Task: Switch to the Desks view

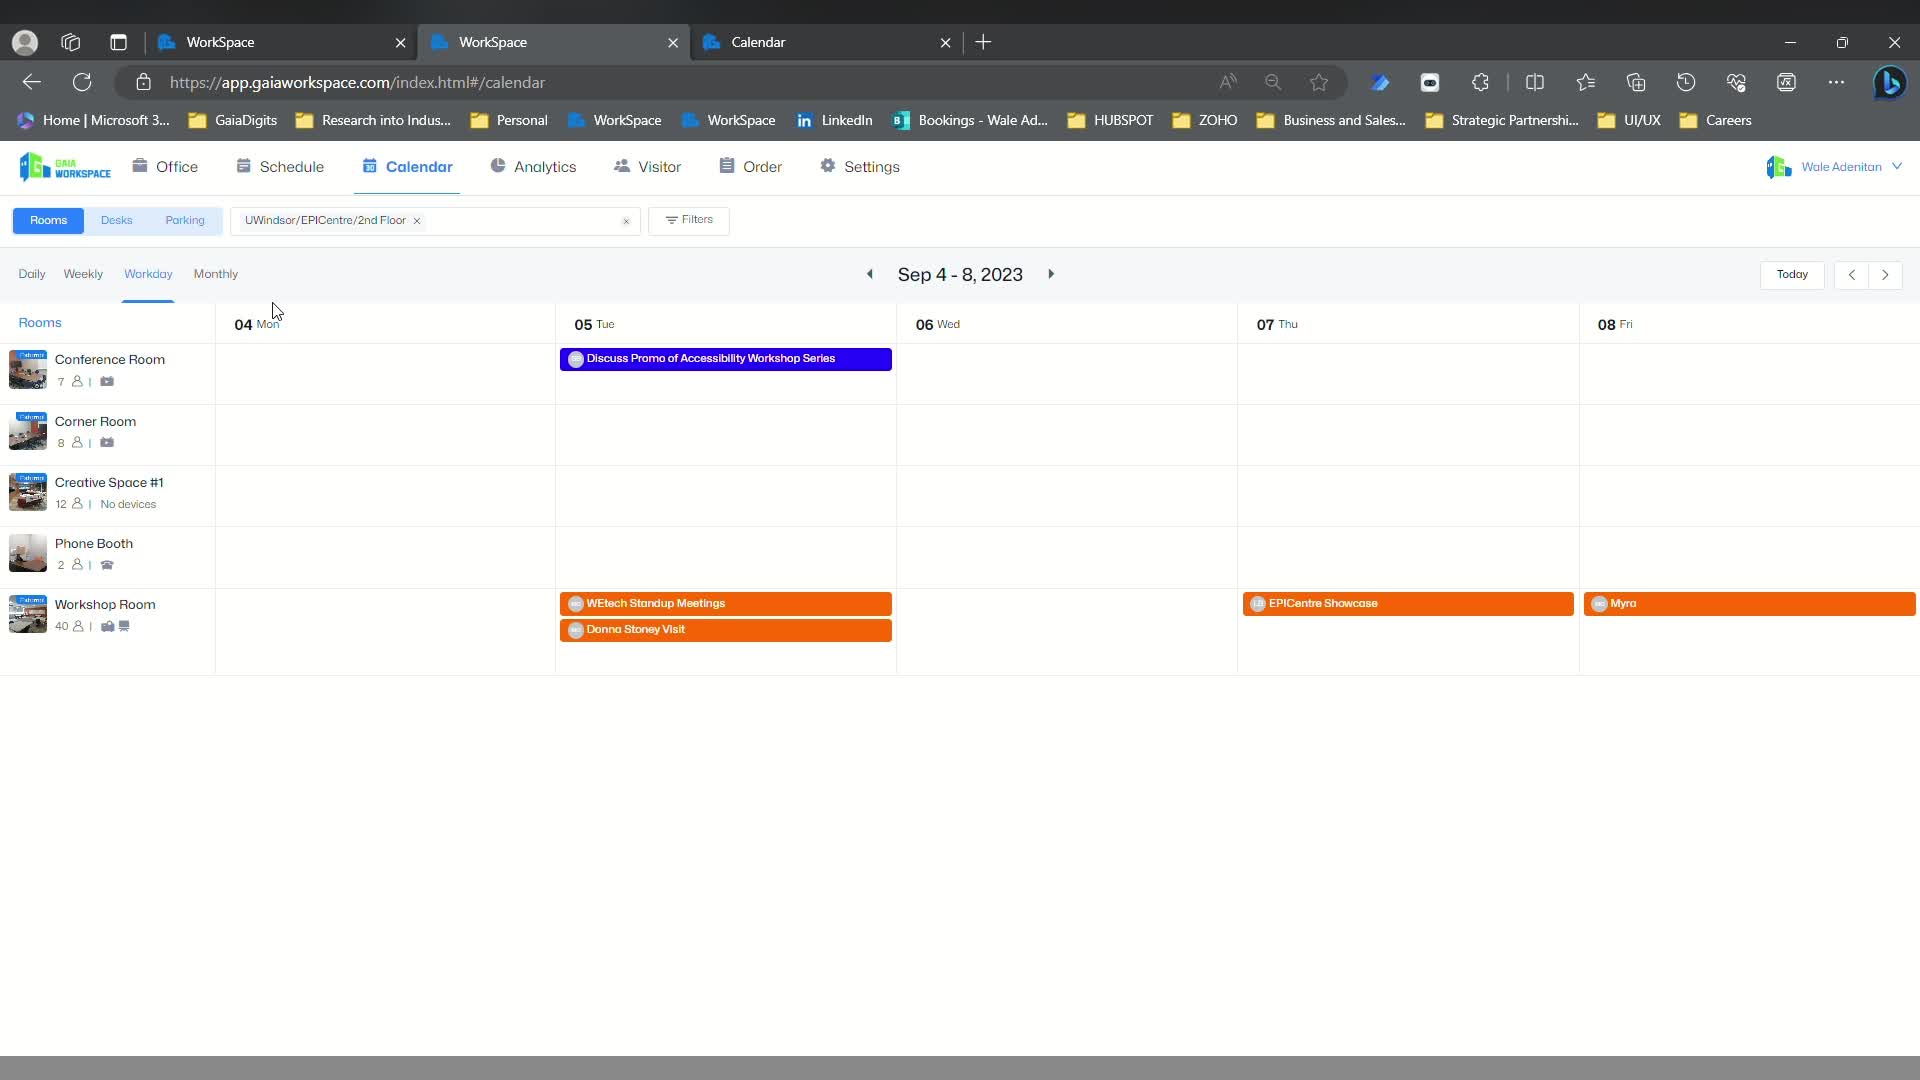Action: click(x=116, y=220)
